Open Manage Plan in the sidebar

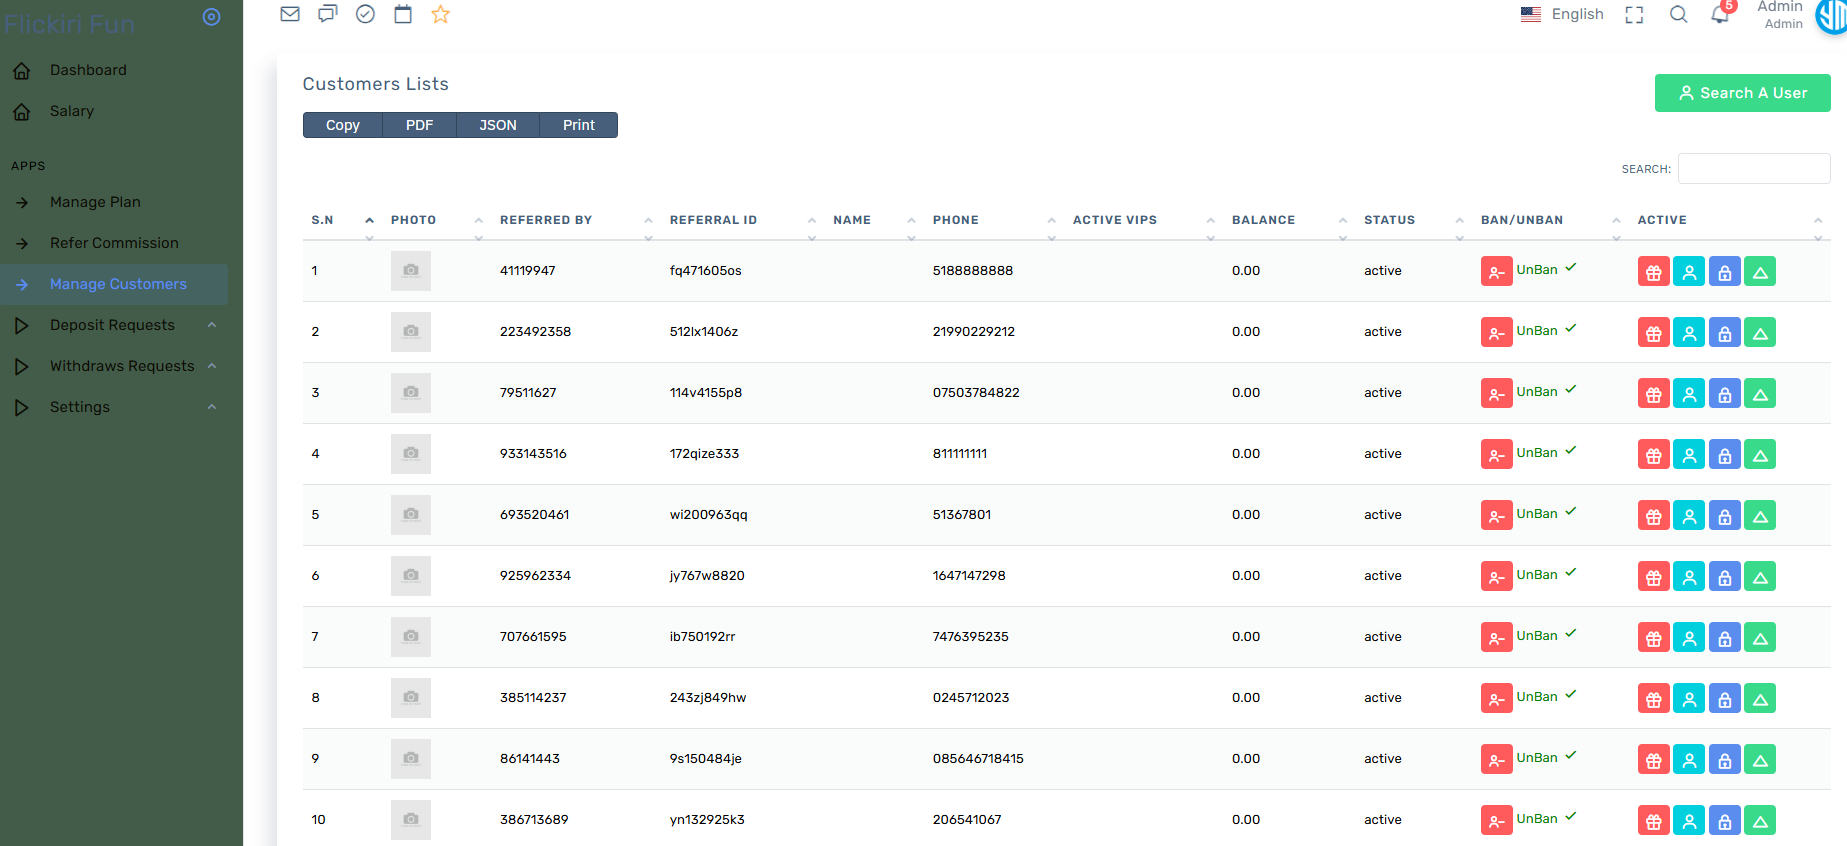pyautogui.click(x=95, y=202)
